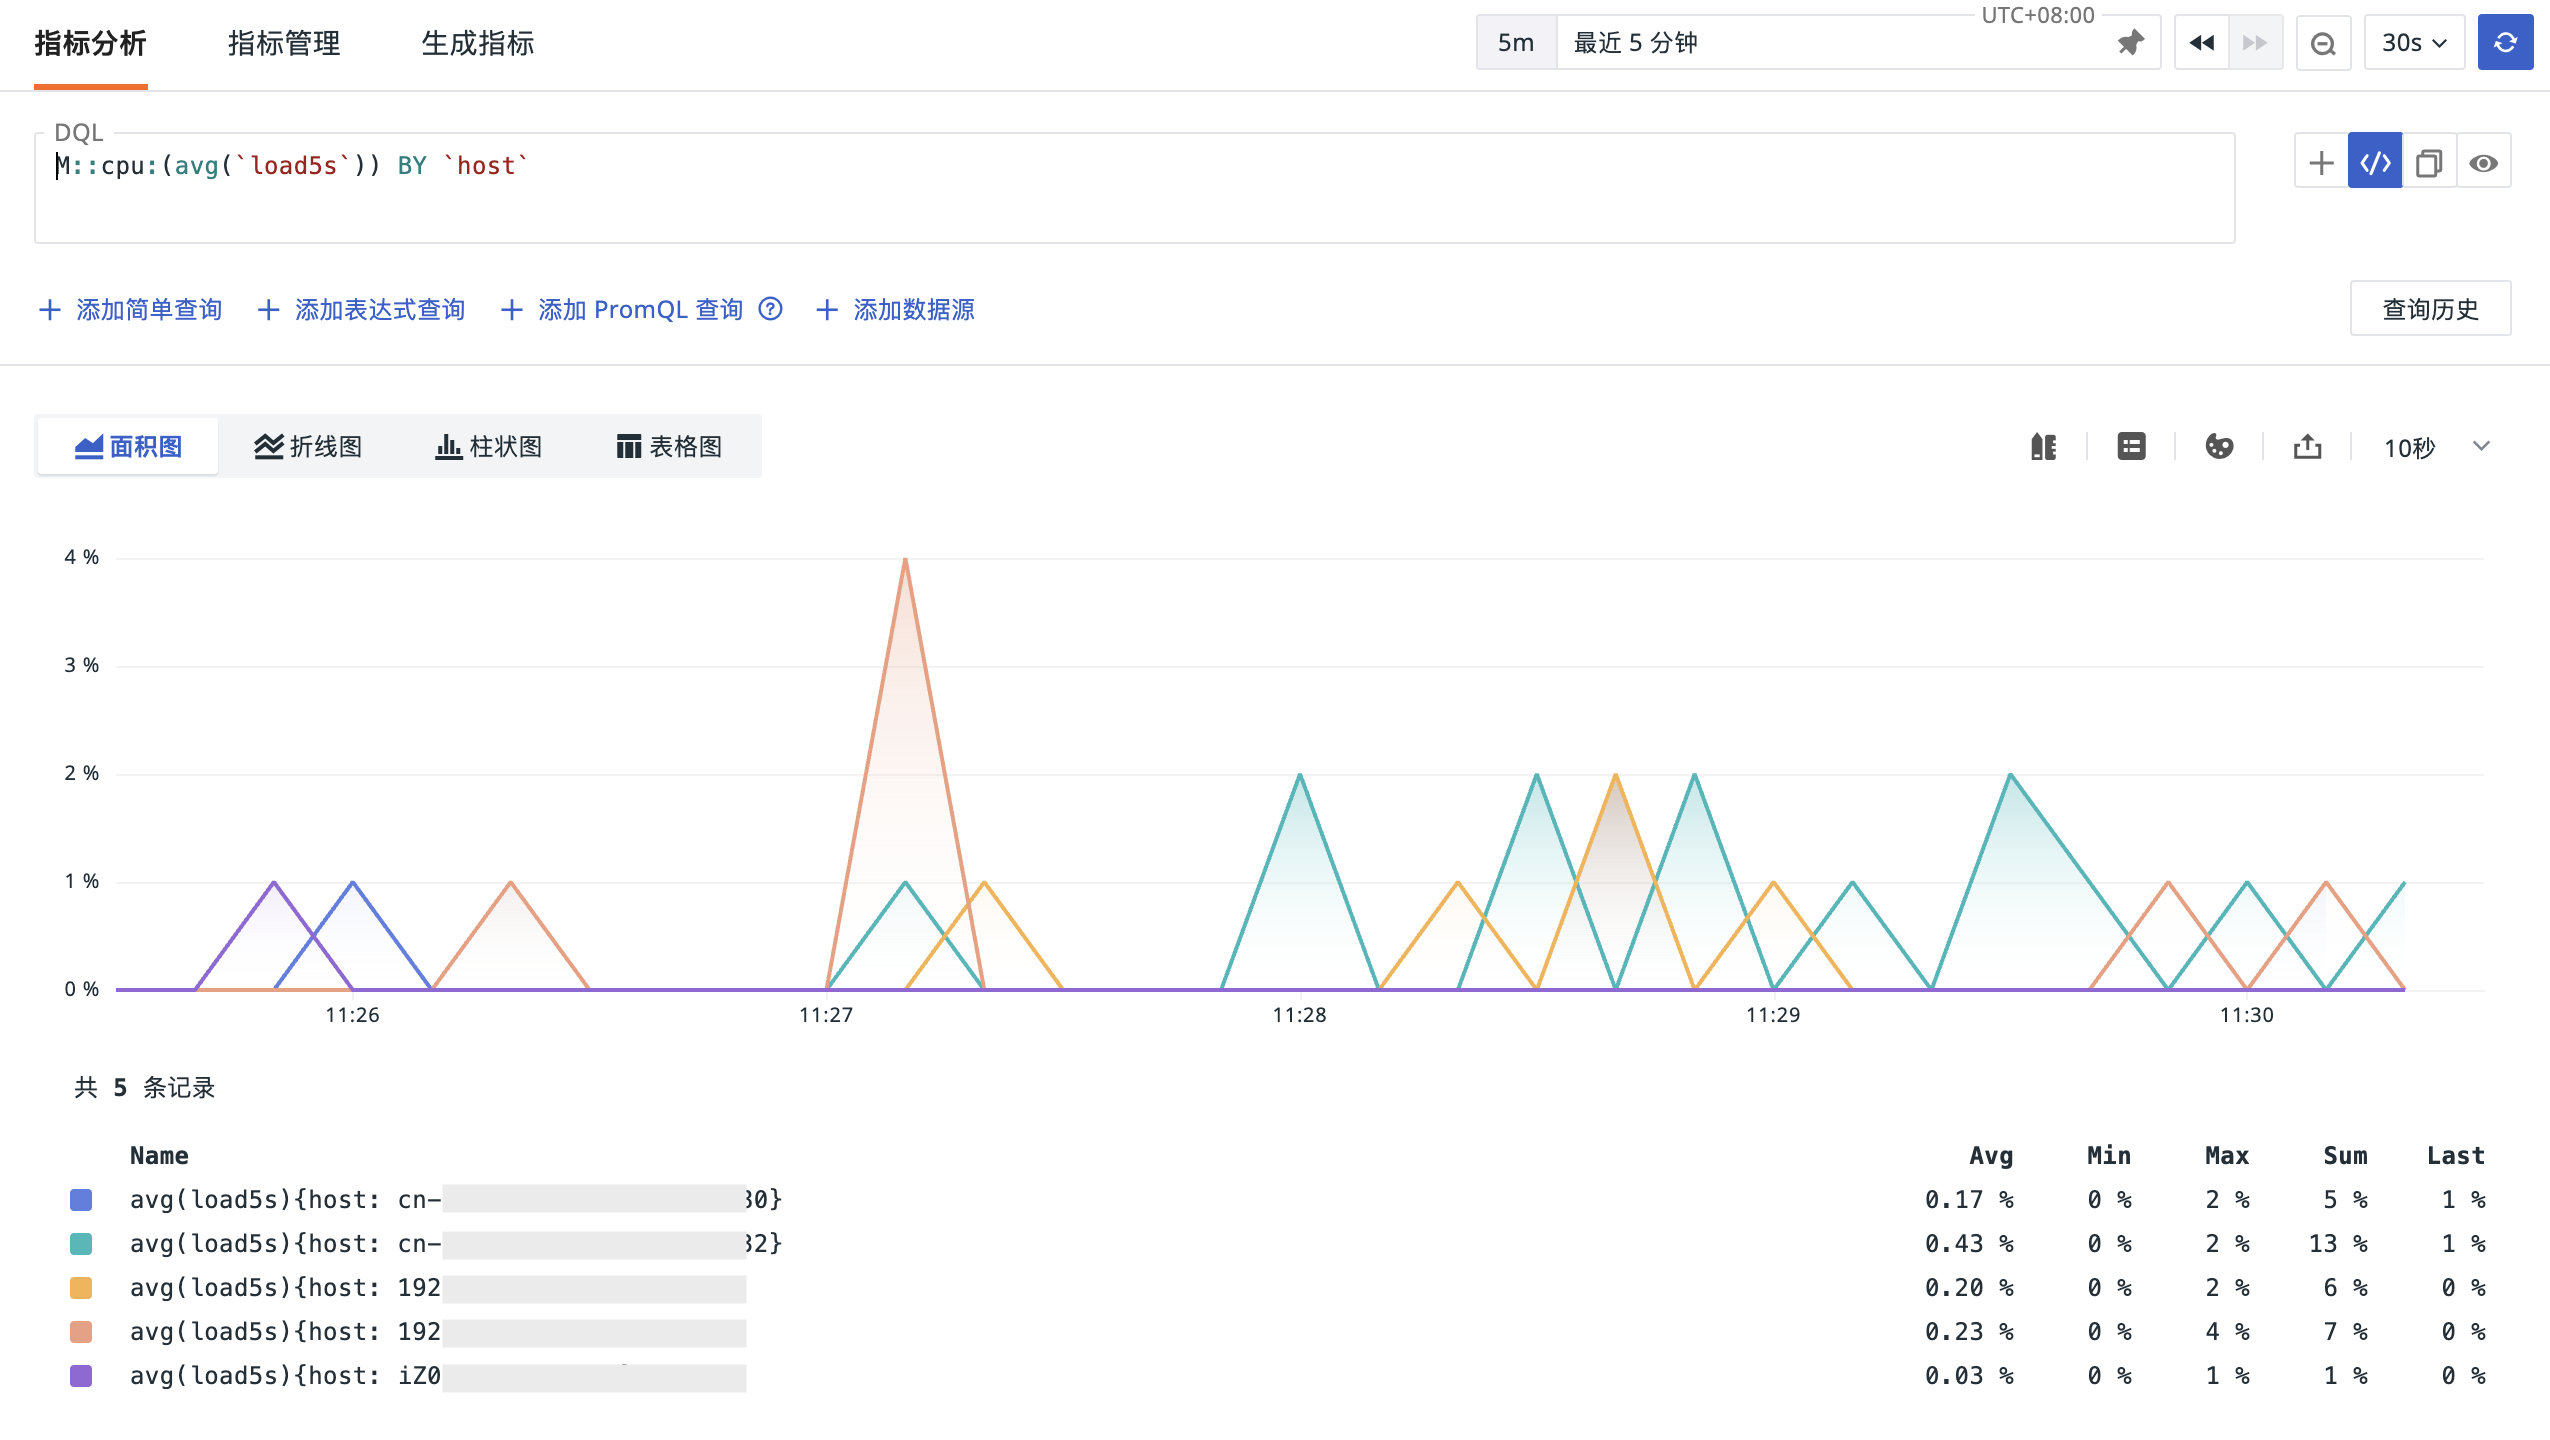This screenshot has height=1440, width=2550.
Task: Toggle the code mode DQL button
Action: point(2375,163)
